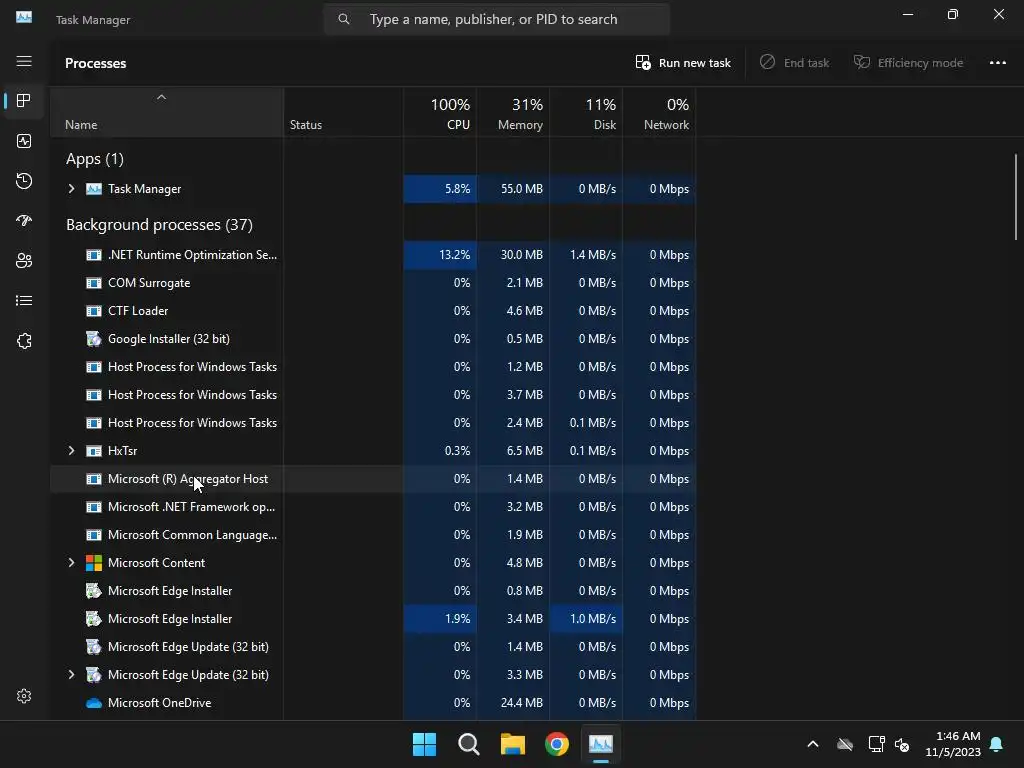Open the Performance page icon in sidebar
Screen dimensions: 1024x768
pos(24,141)
